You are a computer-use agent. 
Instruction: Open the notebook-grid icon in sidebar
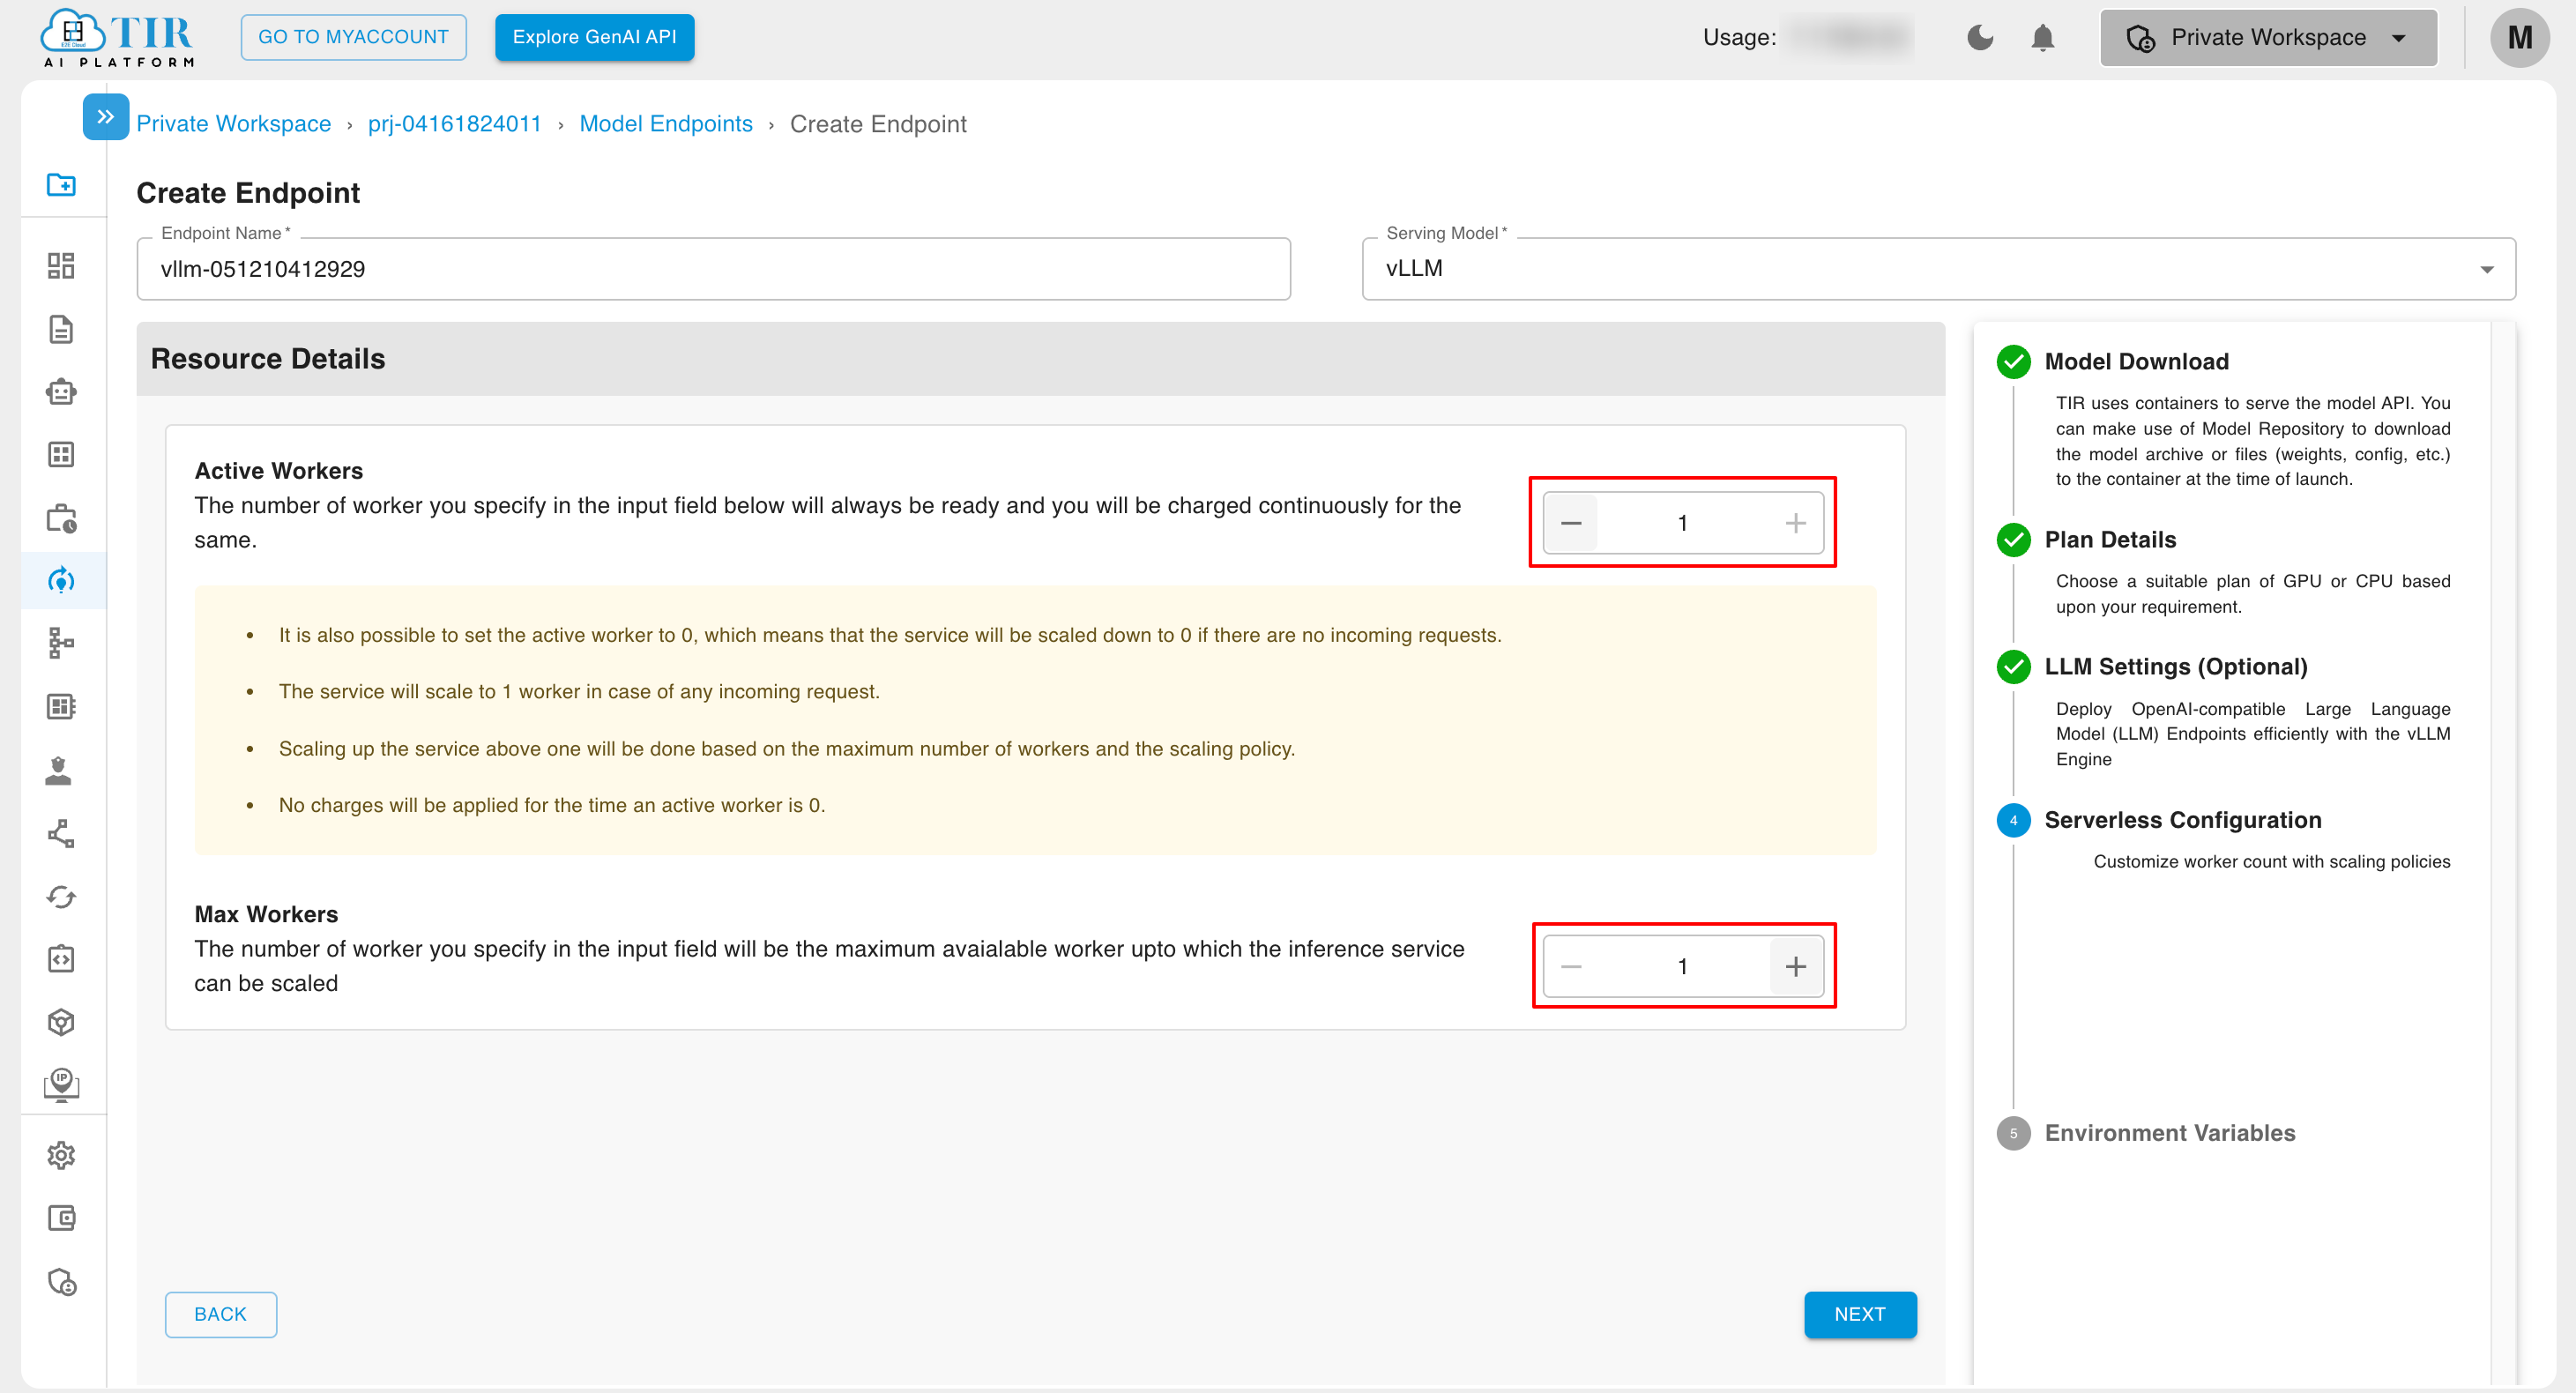coord(61,706)
